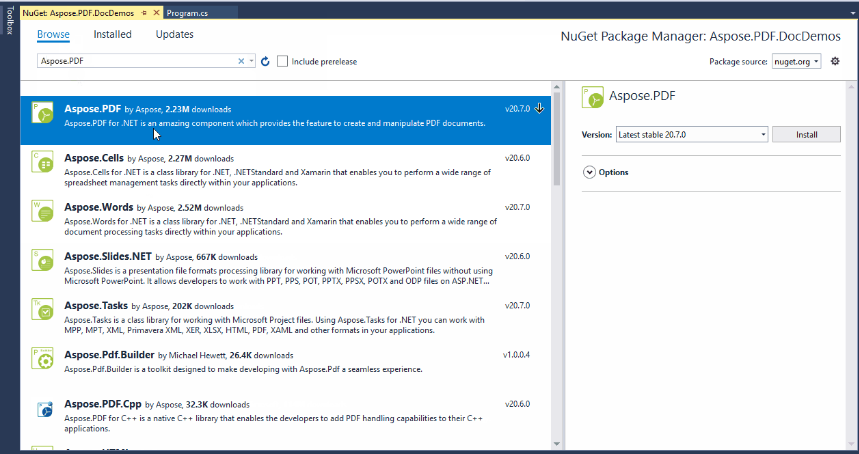This screenshot has width=859, height=454.
Task: Clear the search box with the X icon
Action: pos(241,62)
